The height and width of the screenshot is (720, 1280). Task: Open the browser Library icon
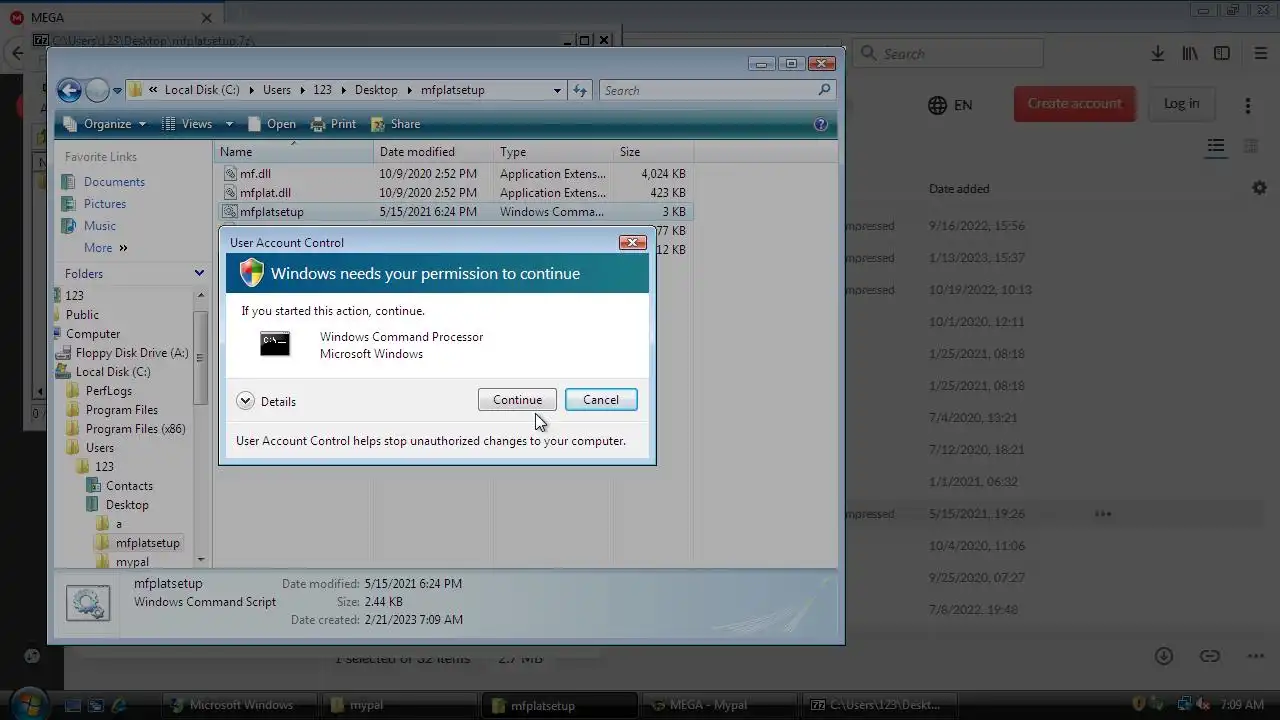[1190, 54]
